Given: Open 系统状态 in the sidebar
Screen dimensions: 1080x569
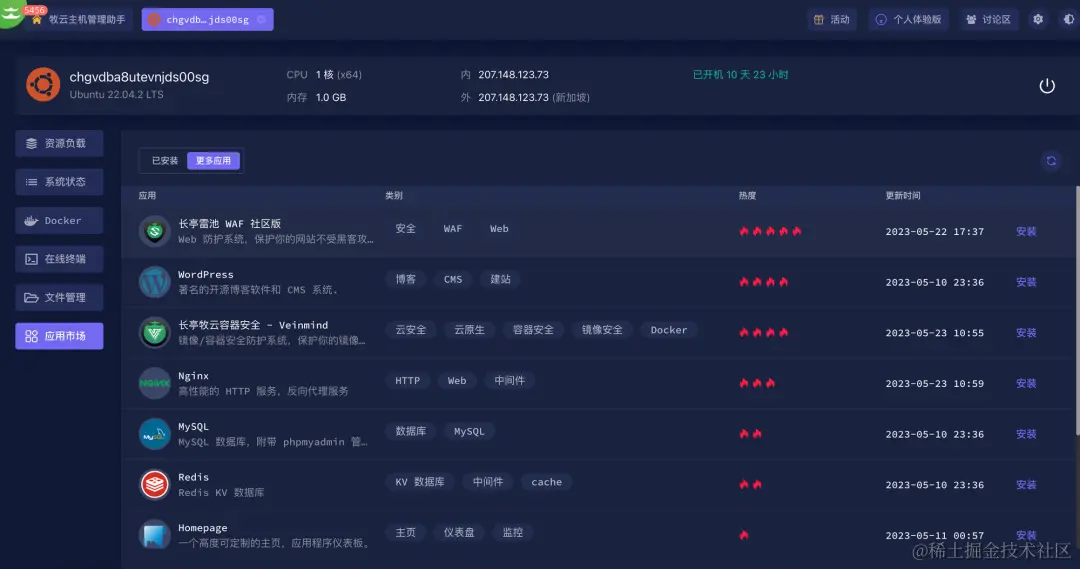Looking at the screenshot, I should pyautogui.click(x=59, y=182).
